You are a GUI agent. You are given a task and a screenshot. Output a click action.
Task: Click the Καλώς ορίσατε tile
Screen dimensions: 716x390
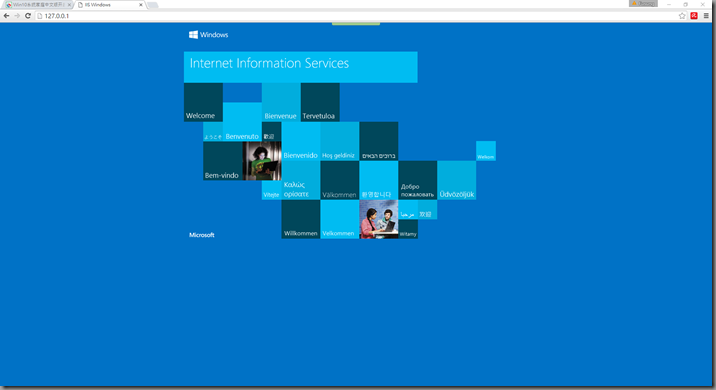(x=300, y=180)
